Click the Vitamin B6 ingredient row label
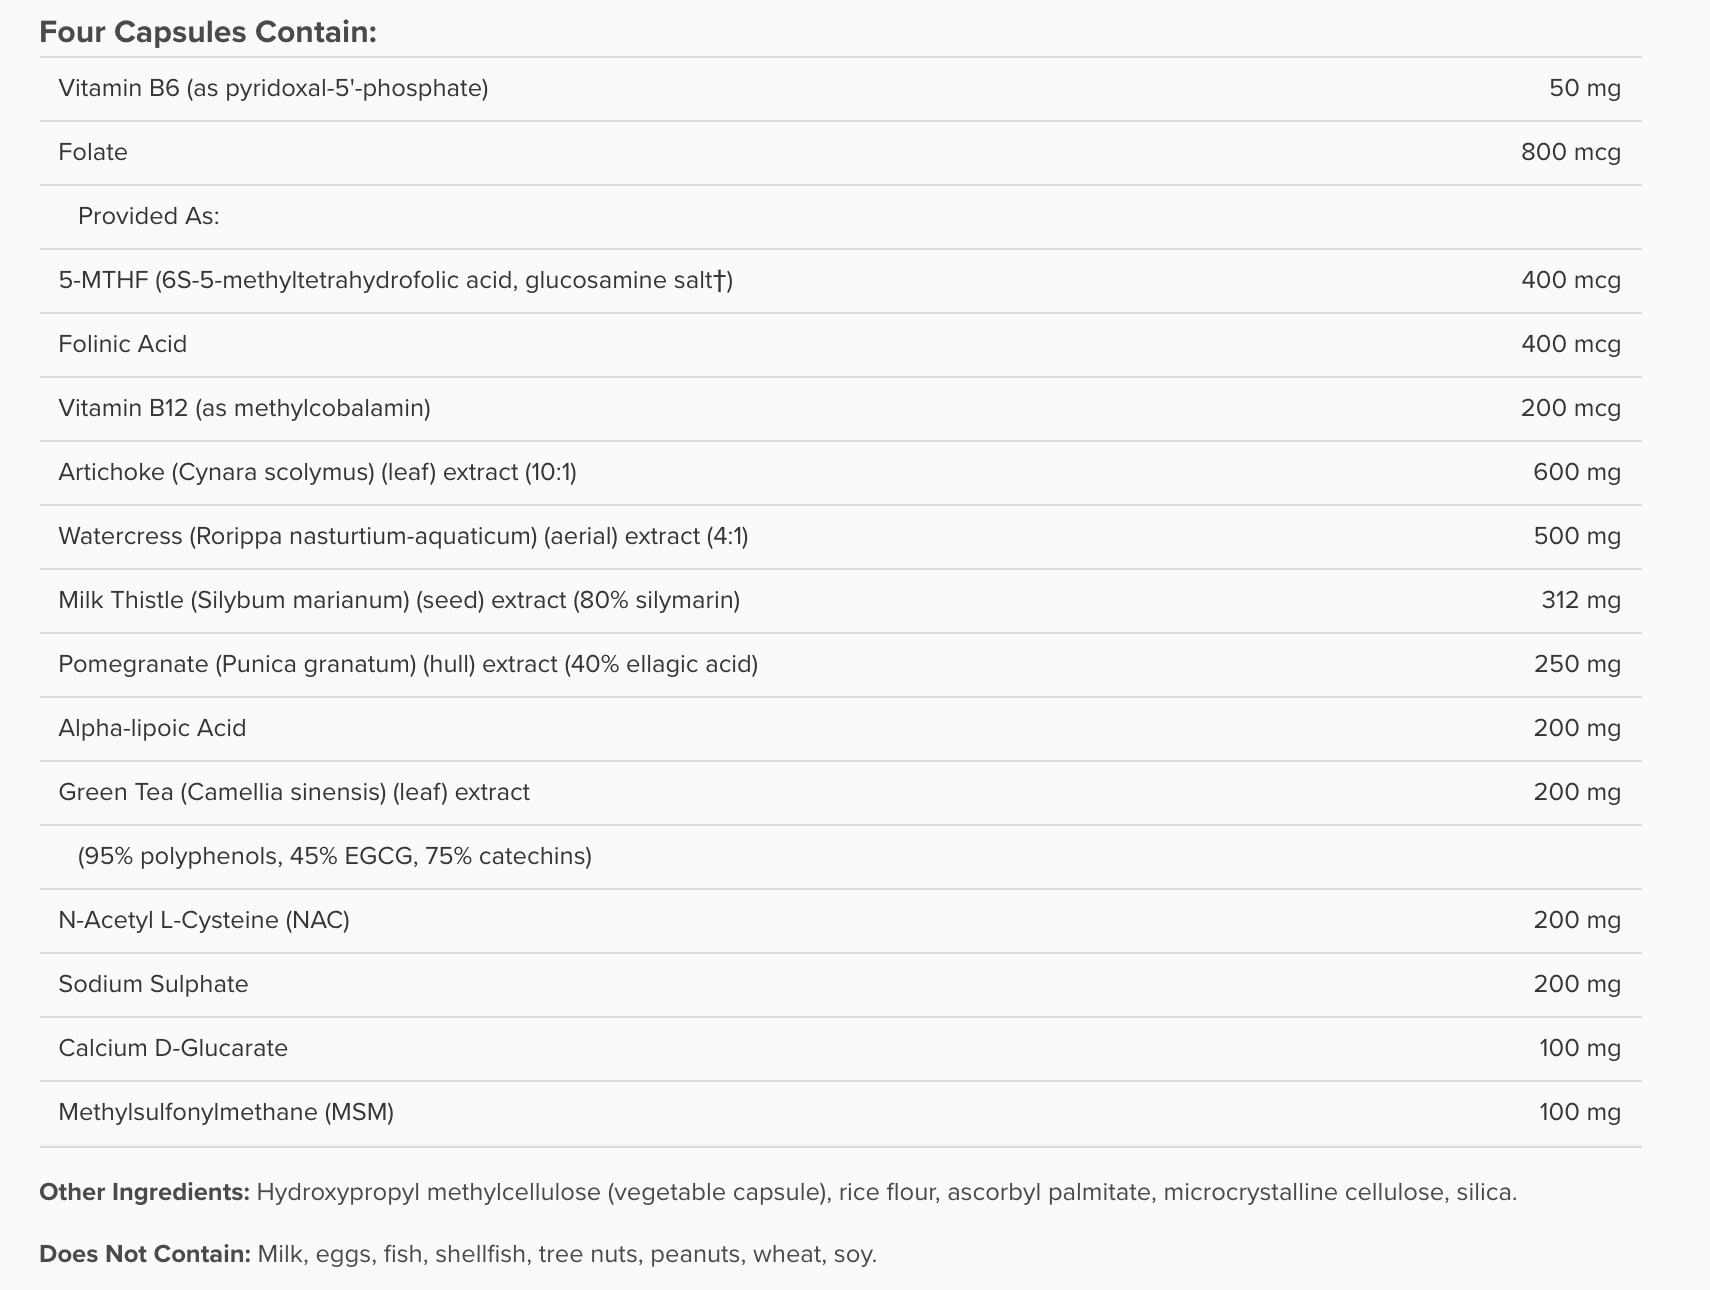Screen dimensions: 1710x1290 tap(273, 88)
